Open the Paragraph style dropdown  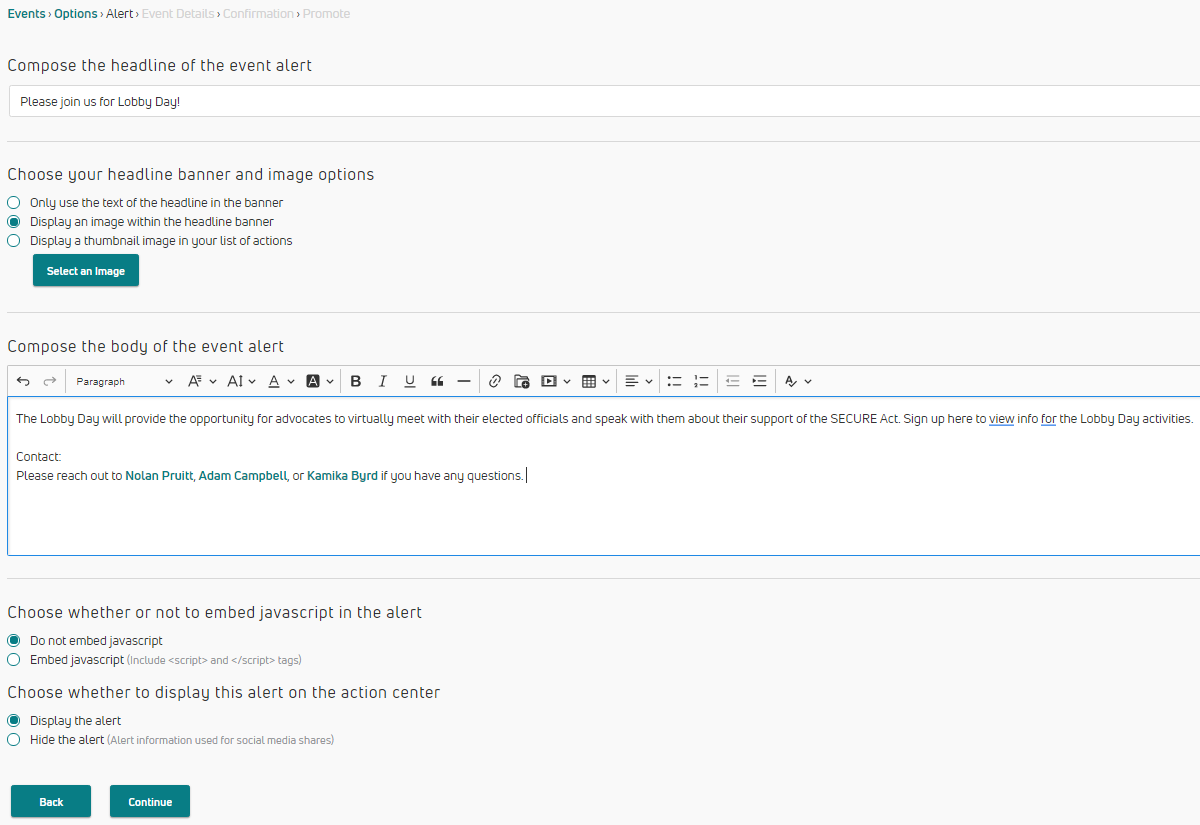(124, 381)
